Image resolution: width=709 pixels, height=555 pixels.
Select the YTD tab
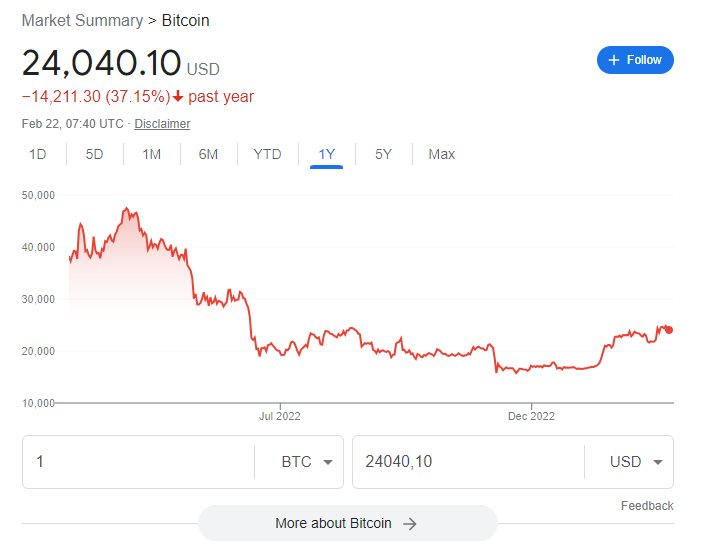267,154
